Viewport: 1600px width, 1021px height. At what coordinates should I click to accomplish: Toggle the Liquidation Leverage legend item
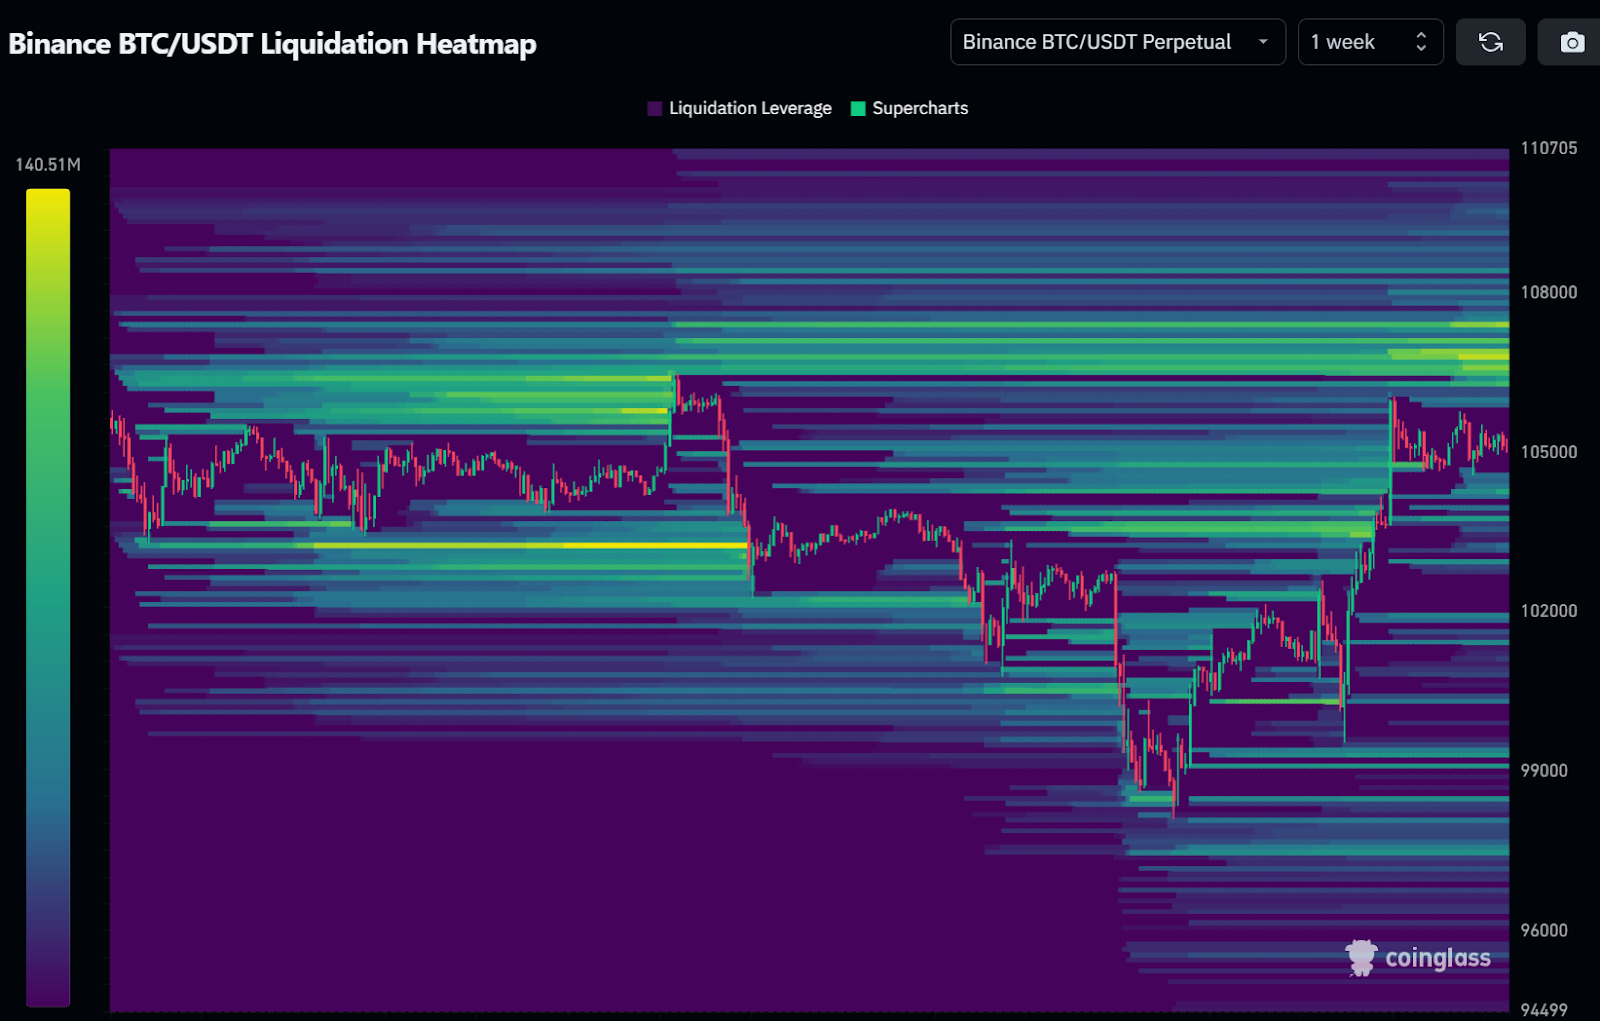click(740, 108)
